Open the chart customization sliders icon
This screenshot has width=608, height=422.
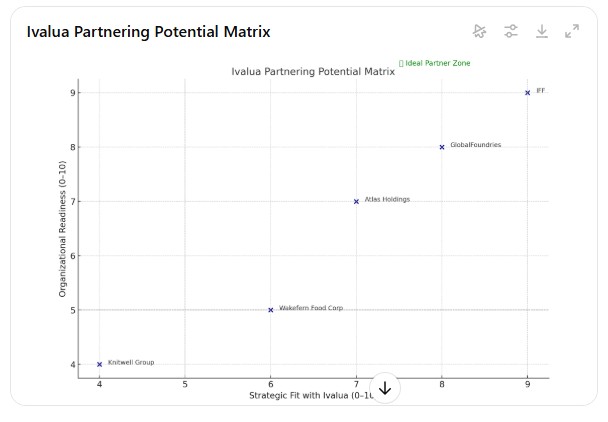[x=511, y=31]
